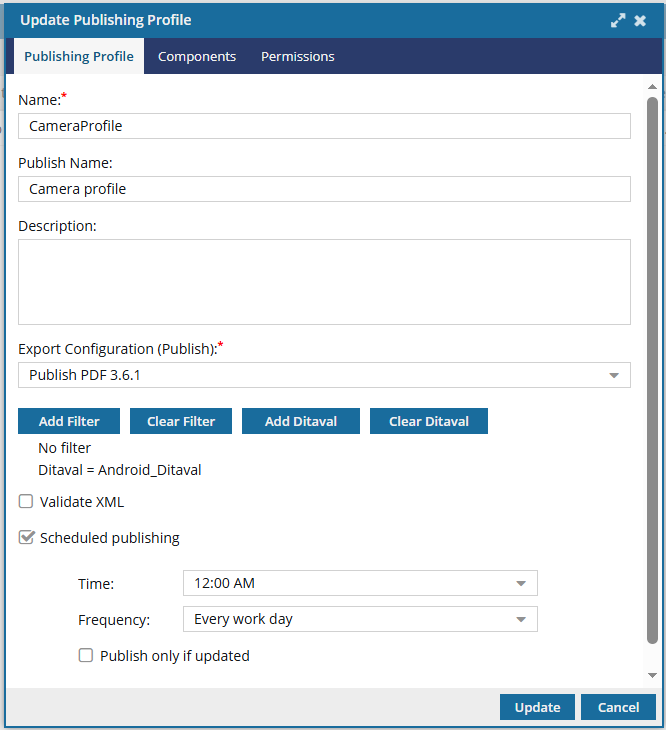Image resolution: width=666 pixels, height=730 pixels.
Task: Enable the Validate XML checkbox
Action: [27, 502]
